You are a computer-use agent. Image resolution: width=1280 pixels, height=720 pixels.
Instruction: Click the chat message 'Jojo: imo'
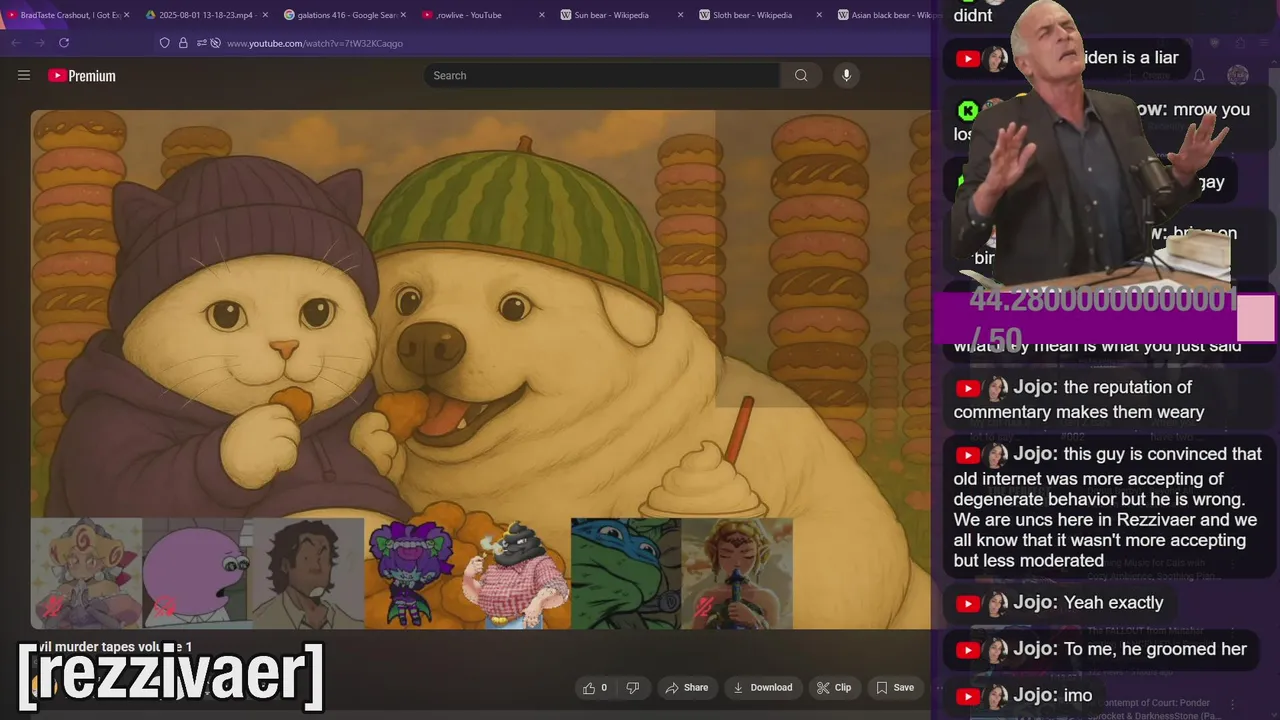(1024, 695)
